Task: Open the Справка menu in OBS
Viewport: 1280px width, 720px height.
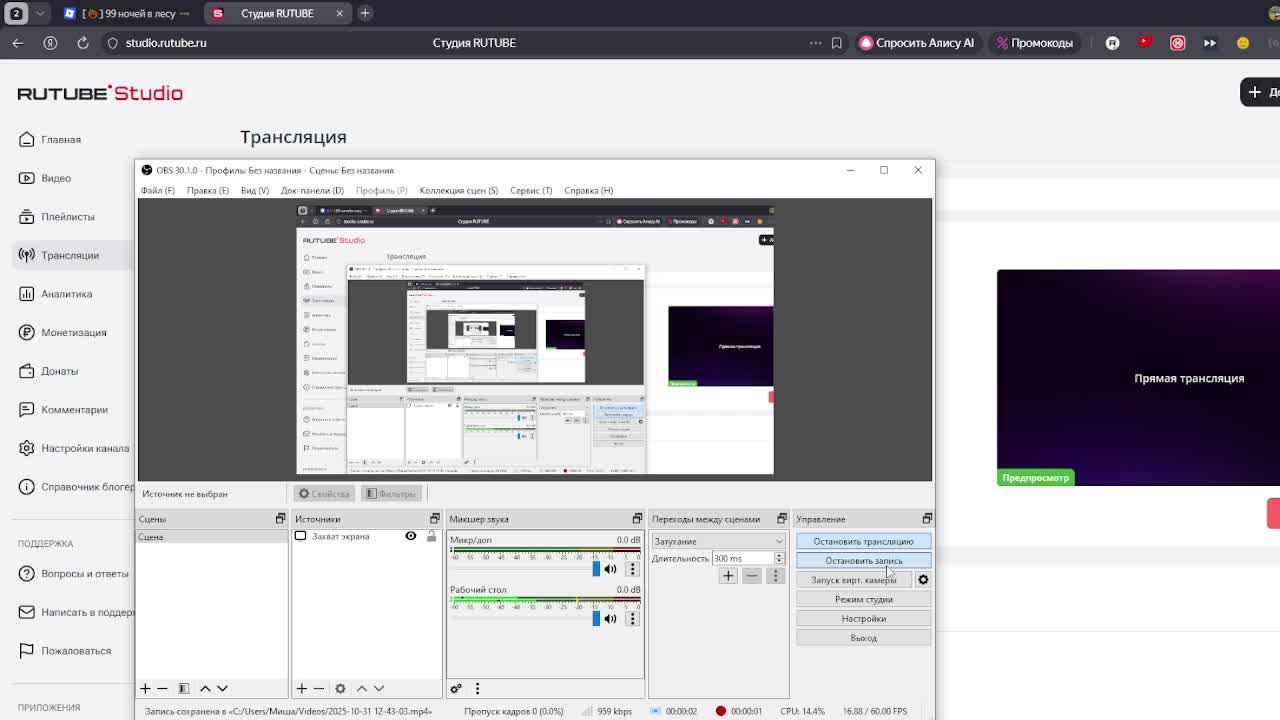Action: pyautogui.click(x=588, y=190)
